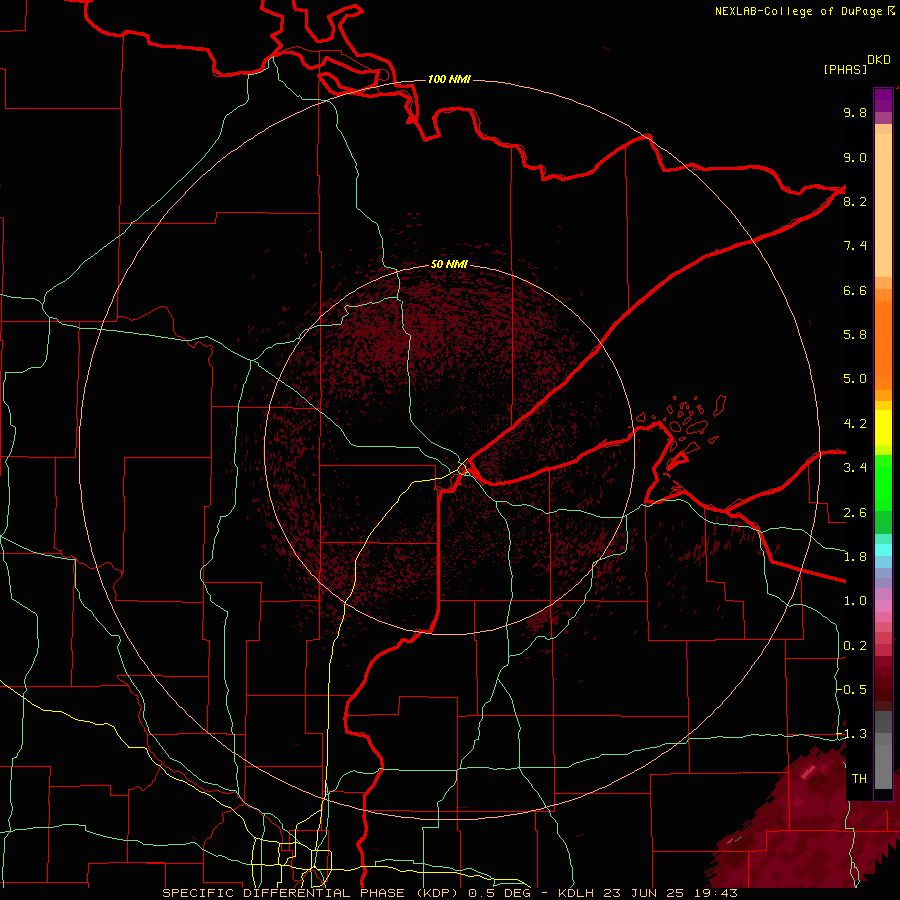Image resolution: width=900 pixels, height=900 pixels.
Task: Click the -0.5 value on the color scale
Action: click(x=852, y=689)
